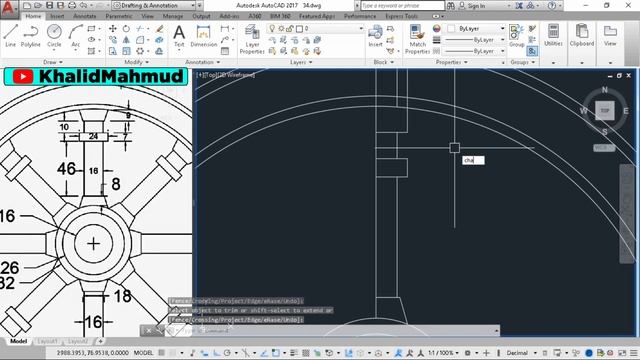Click the object color wheel icon

[x=436, y=29]
